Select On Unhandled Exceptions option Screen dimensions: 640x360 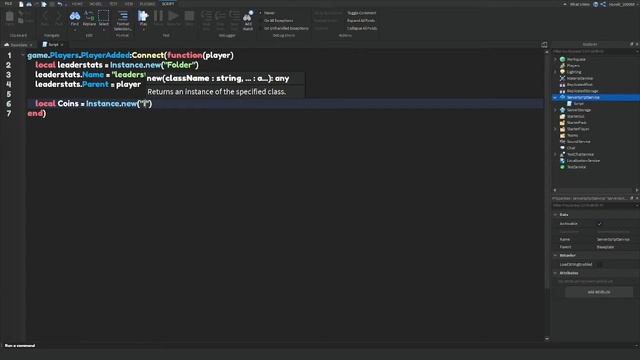(x=284, y=28)
